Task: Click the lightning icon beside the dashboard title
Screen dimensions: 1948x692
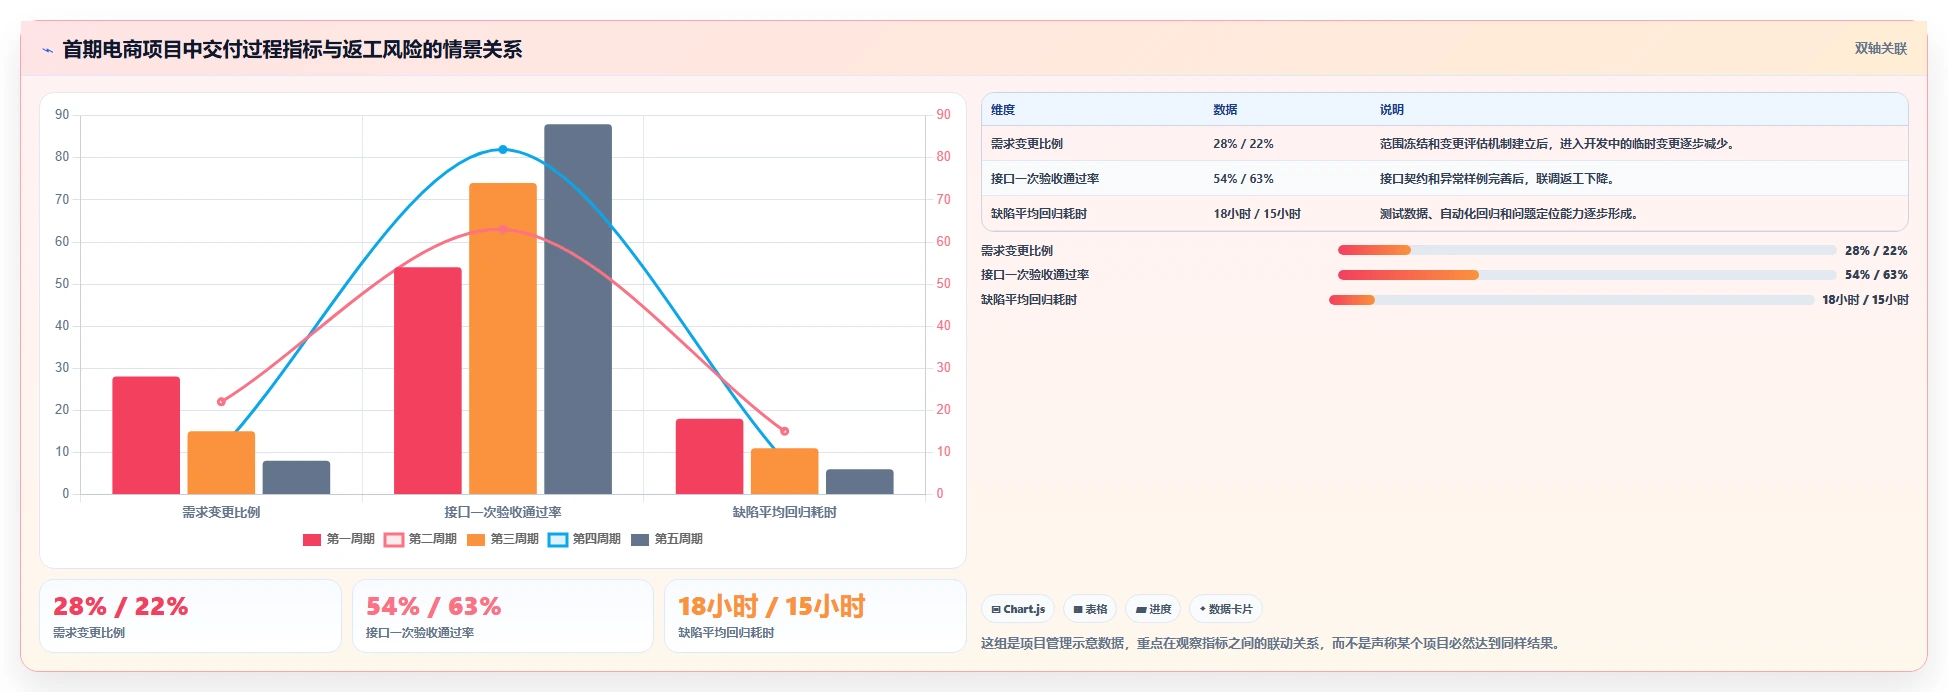Action: pyautogui.click(x=47, y=50)
